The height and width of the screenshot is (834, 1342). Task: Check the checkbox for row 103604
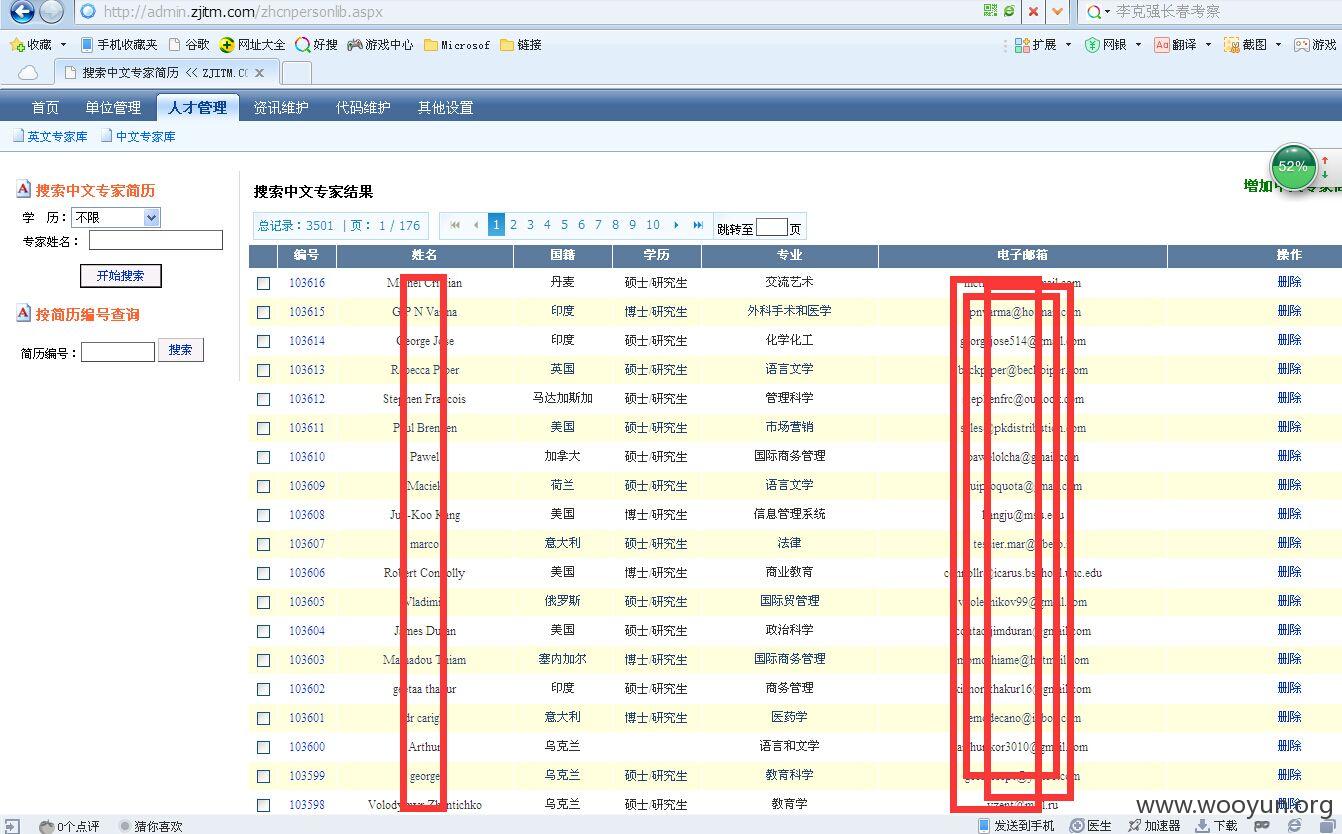263,631
